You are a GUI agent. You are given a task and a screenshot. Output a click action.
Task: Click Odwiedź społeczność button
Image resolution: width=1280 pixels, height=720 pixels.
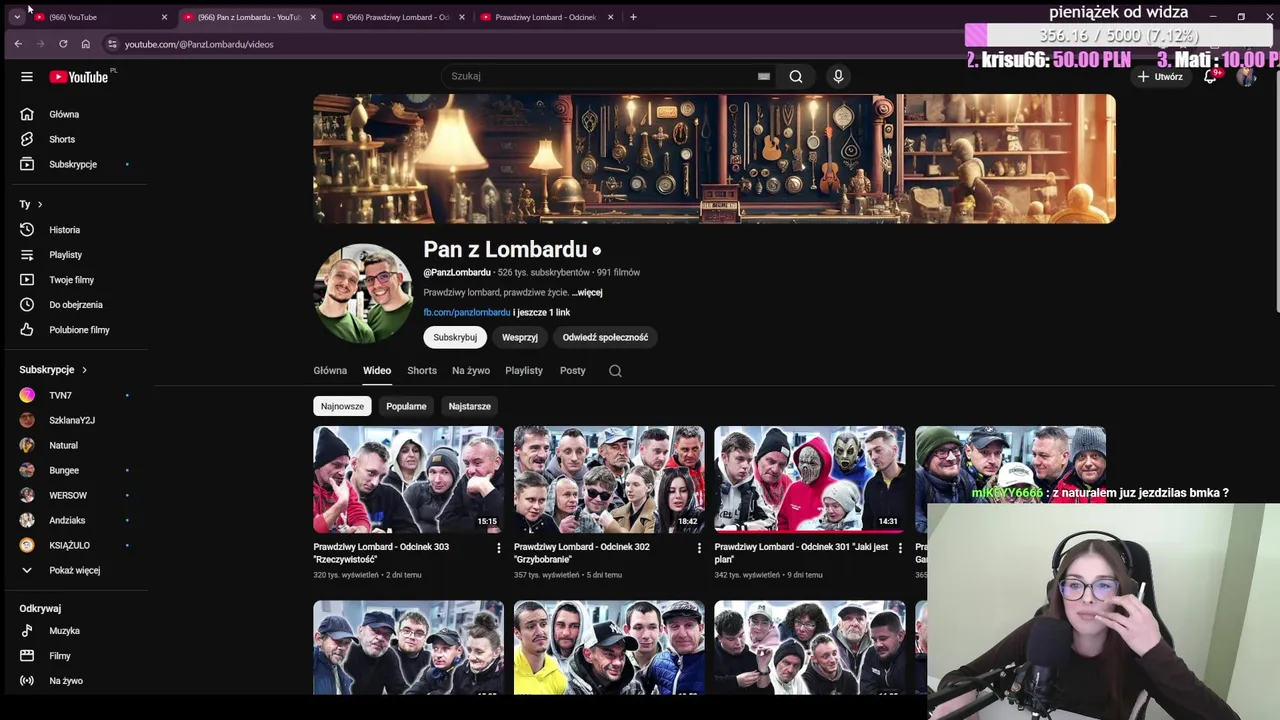[x=605, y=337]
